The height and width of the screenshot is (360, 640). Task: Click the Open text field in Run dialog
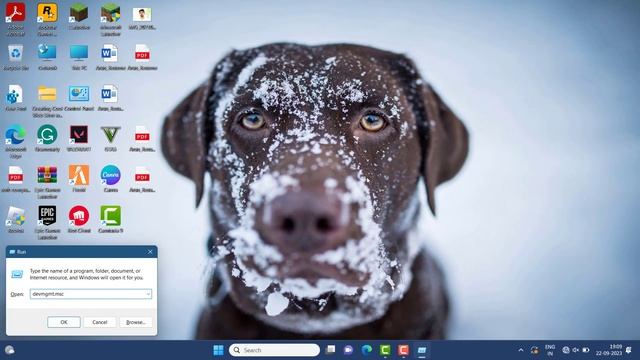pos(91,294)
